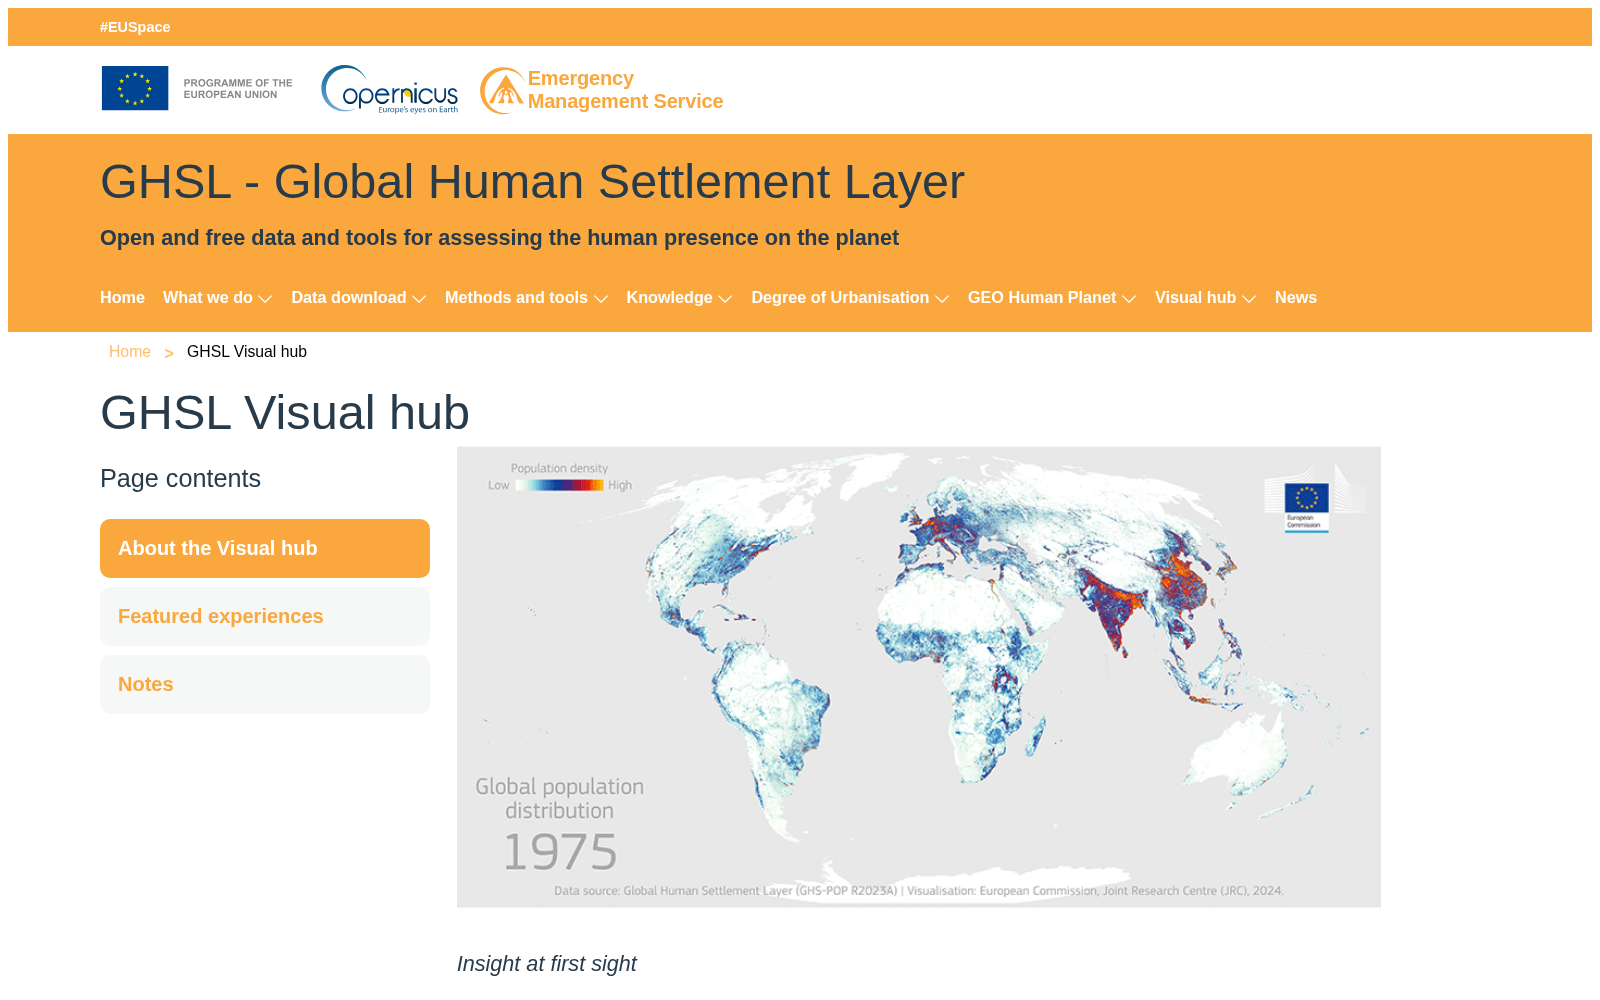Expand the Visual hub chevron
The width and height of the screenshot is (1600, 1000).
point(1249,299)
